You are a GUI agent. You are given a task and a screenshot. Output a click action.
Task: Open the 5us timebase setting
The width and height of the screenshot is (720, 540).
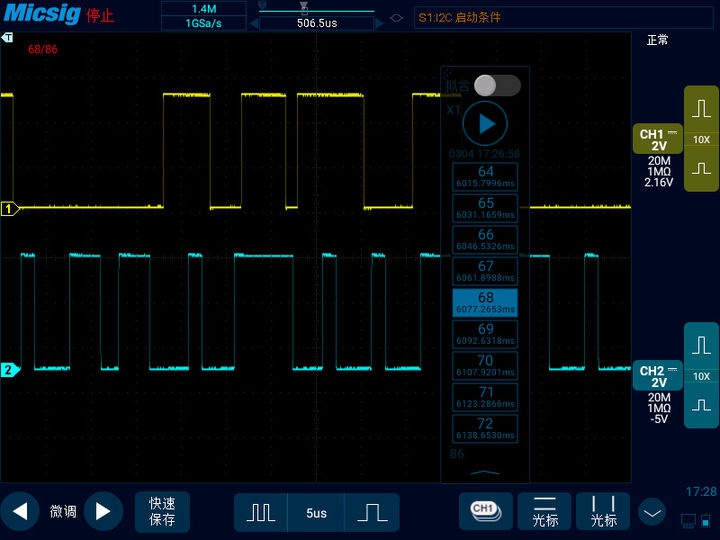(x=316, y=513)
